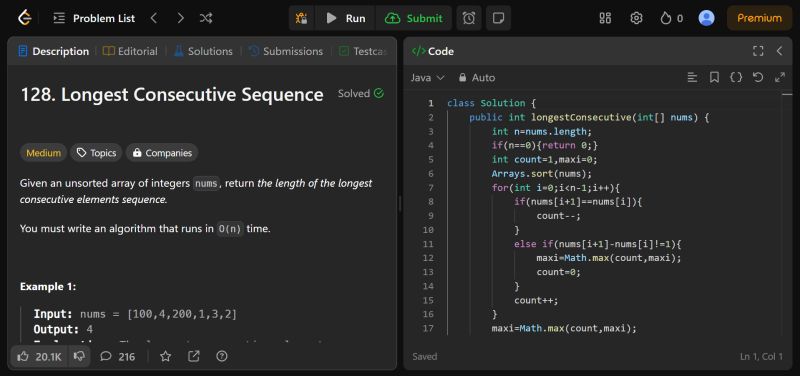This screenshot has height=376, width=800.
Task: Click the Arrays.sort(nums) code line
Action: point(542,173)
